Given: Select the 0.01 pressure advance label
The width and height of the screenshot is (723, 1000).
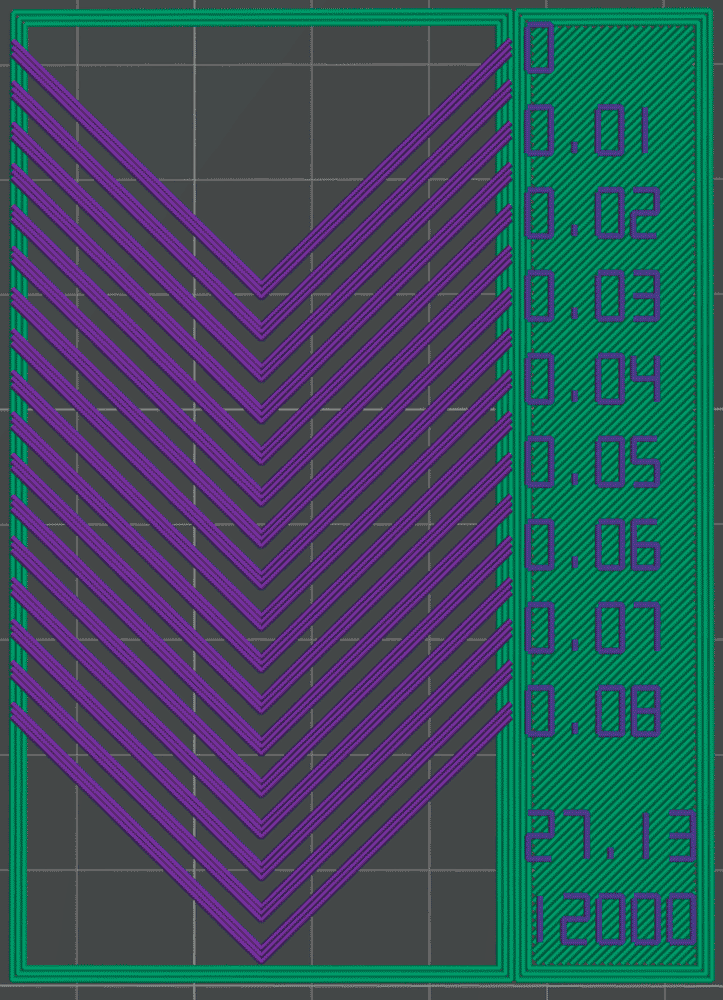Looking at the screenshot, I should pos(589,133).
